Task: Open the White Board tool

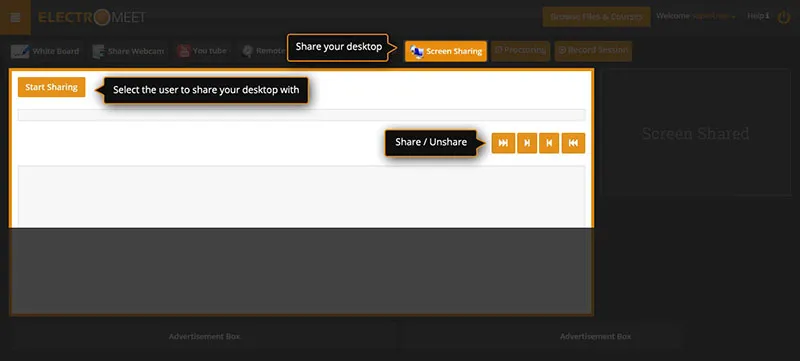Action: click(45, 51)
